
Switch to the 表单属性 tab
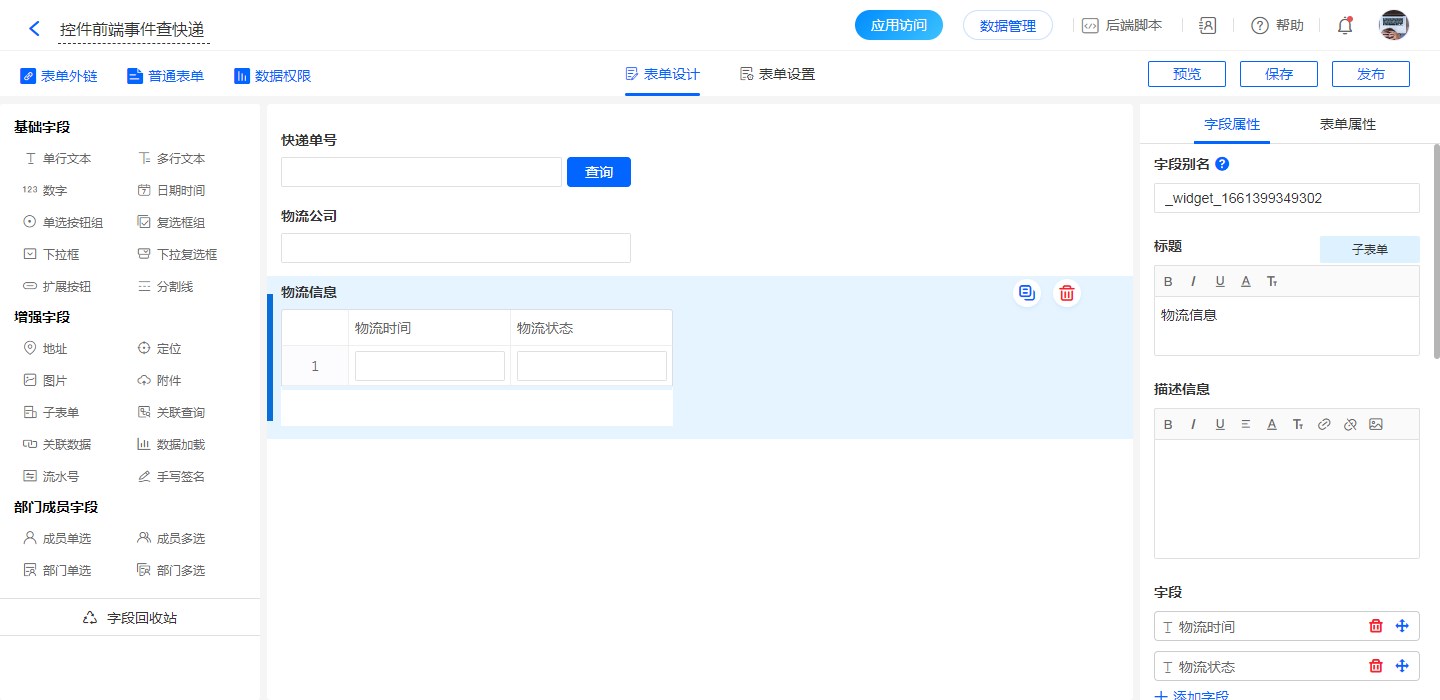click(x=1347, y=125)
